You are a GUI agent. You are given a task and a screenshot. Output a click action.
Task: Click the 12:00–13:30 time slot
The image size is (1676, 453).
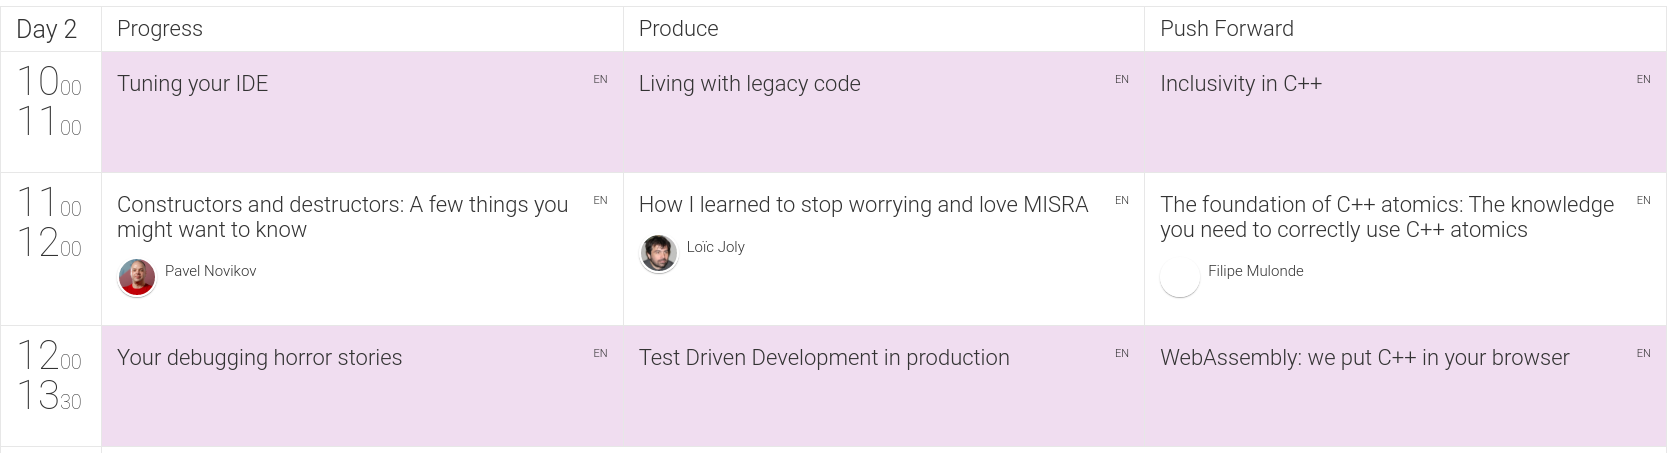click(50, 377)
